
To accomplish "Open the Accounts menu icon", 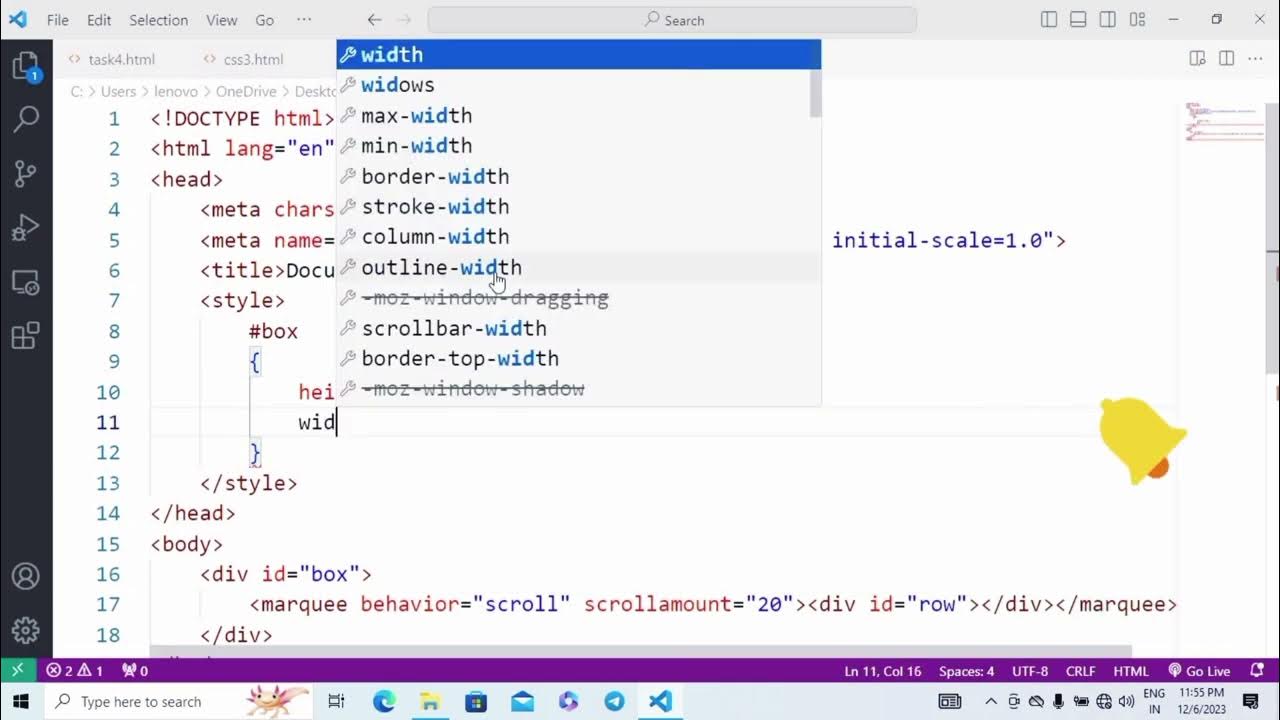I will (x=26, y=577).
